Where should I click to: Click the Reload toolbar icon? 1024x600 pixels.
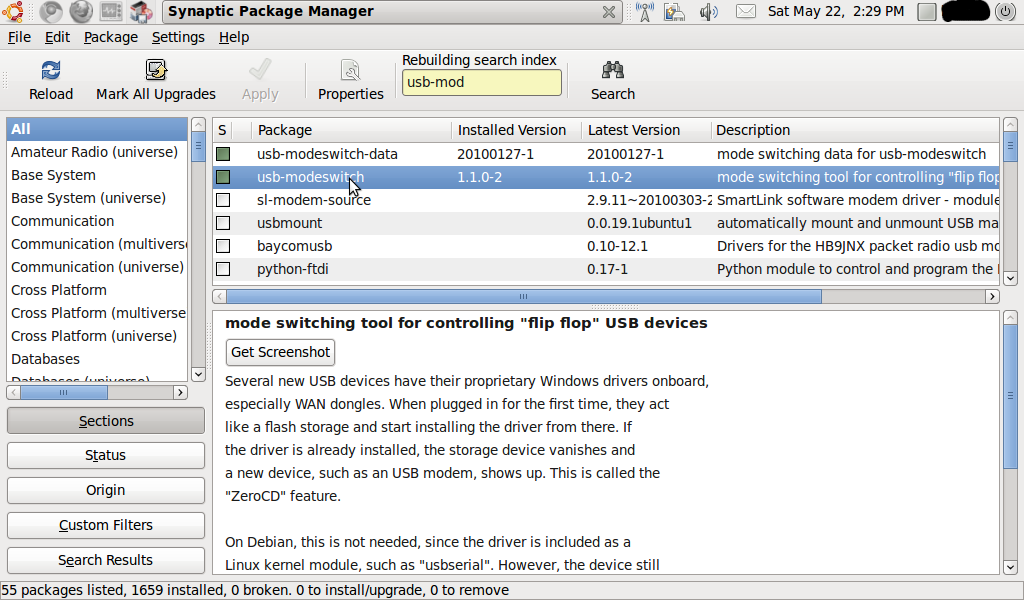[x=51, y=71]
